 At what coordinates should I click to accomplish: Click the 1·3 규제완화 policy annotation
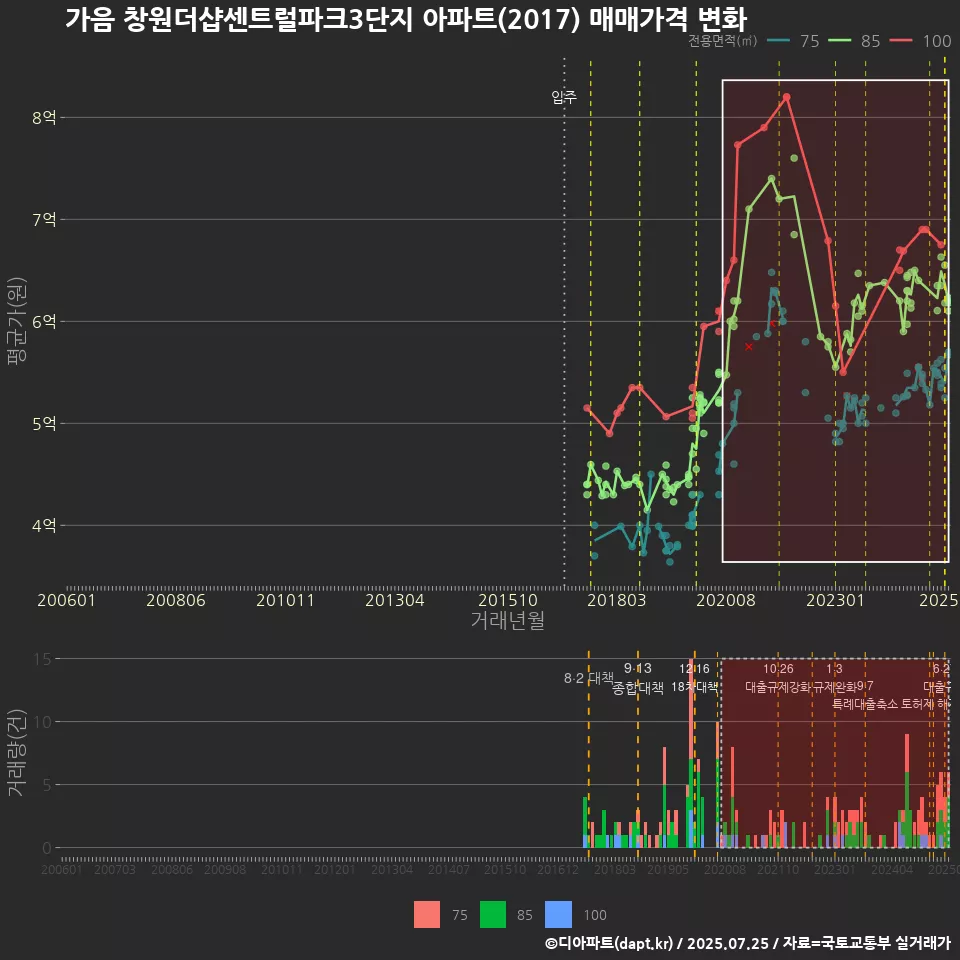point(834,678)
